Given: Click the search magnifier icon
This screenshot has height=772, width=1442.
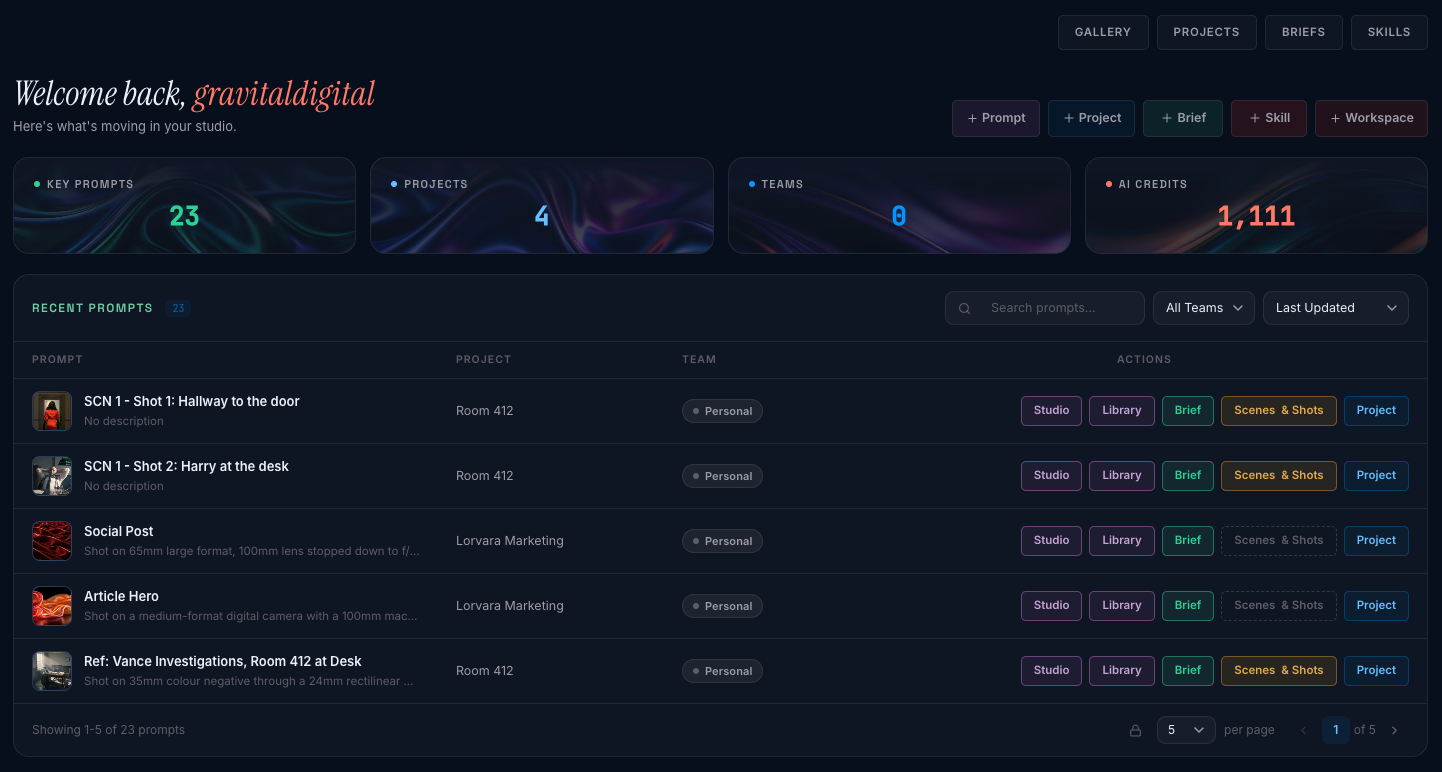Looking at the screenshot, I should pyautogui.click(x=965, y=308).
